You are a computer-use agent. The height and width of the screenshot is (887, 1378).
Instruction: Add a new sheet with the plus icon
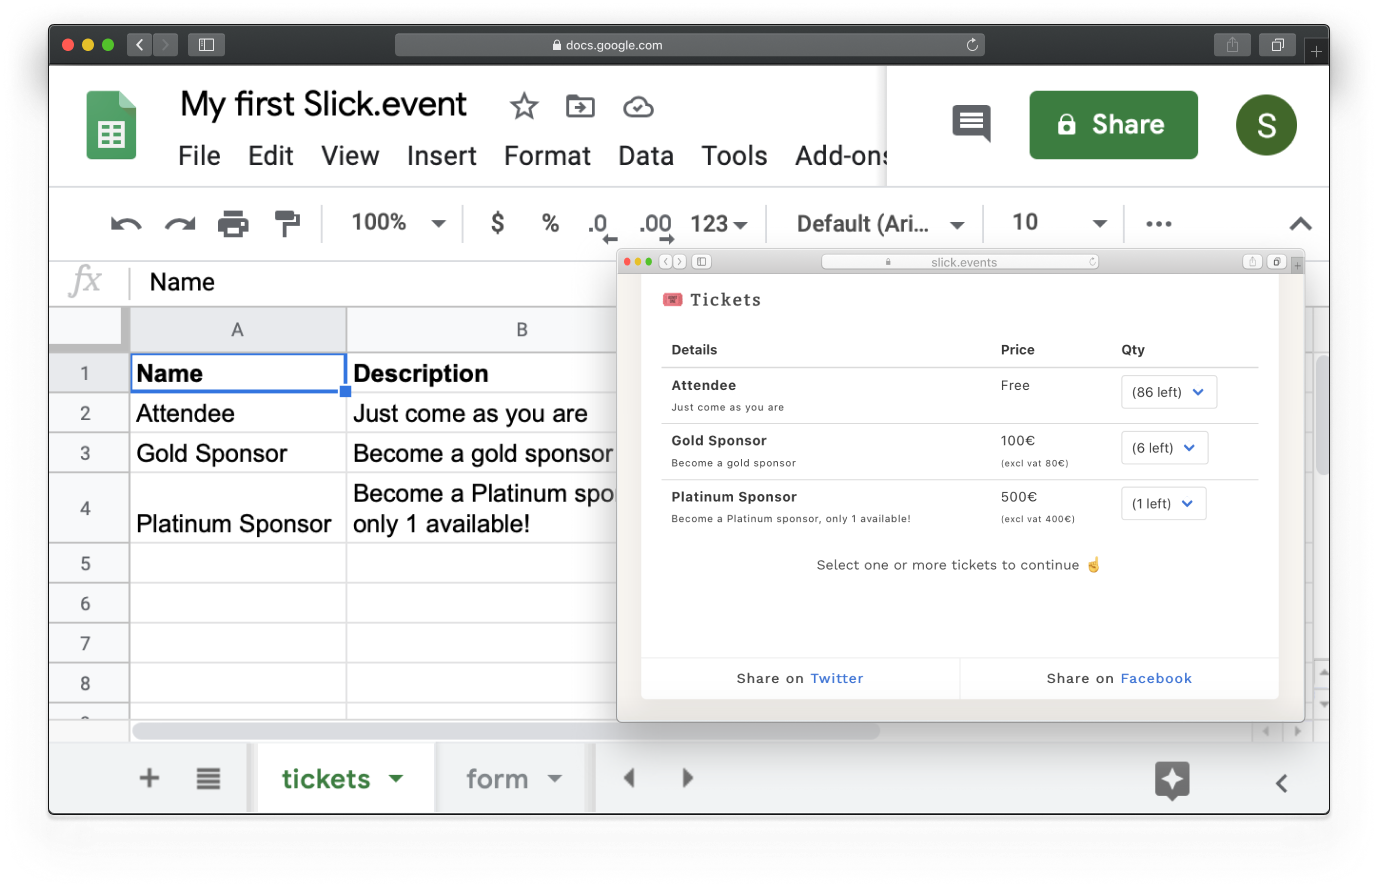148,777
